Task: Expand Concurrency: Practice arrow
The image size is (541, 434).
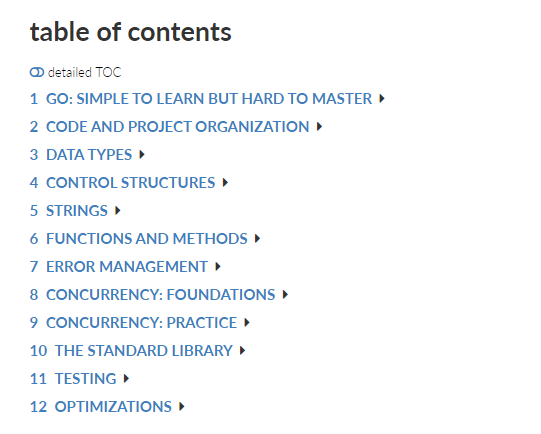Action: [x=247, y=323]
